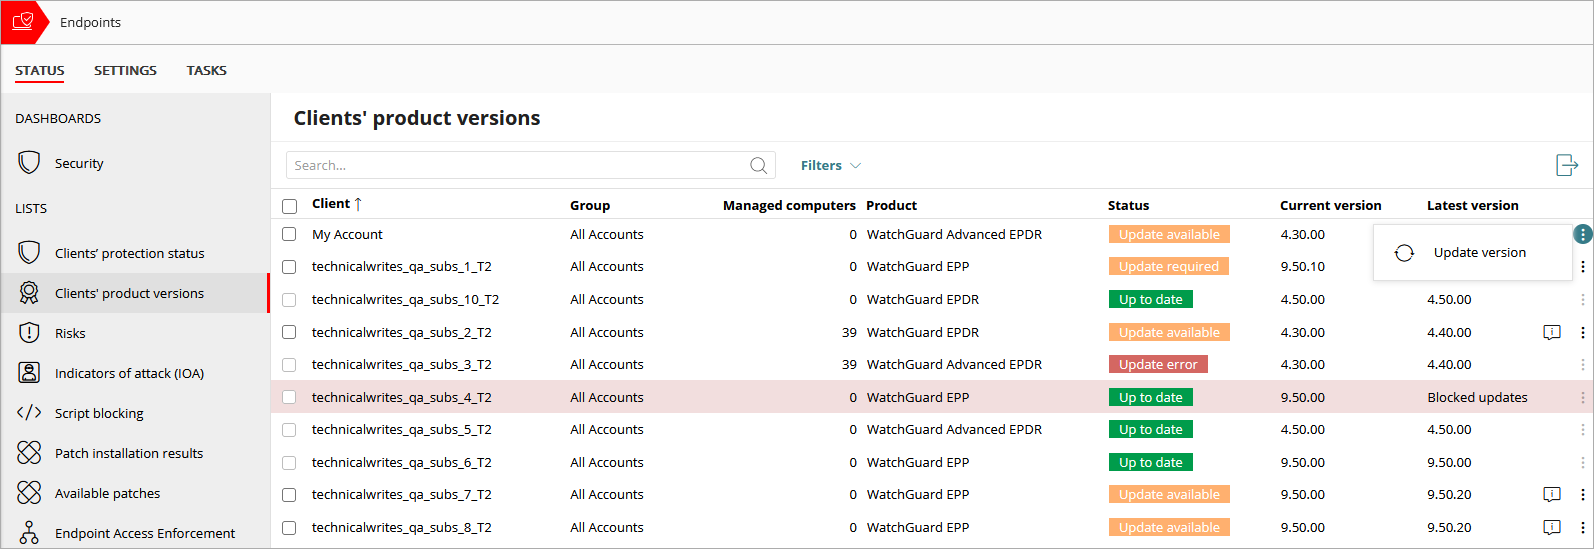Switch to the SETTINGS tab

click(125, 70)
